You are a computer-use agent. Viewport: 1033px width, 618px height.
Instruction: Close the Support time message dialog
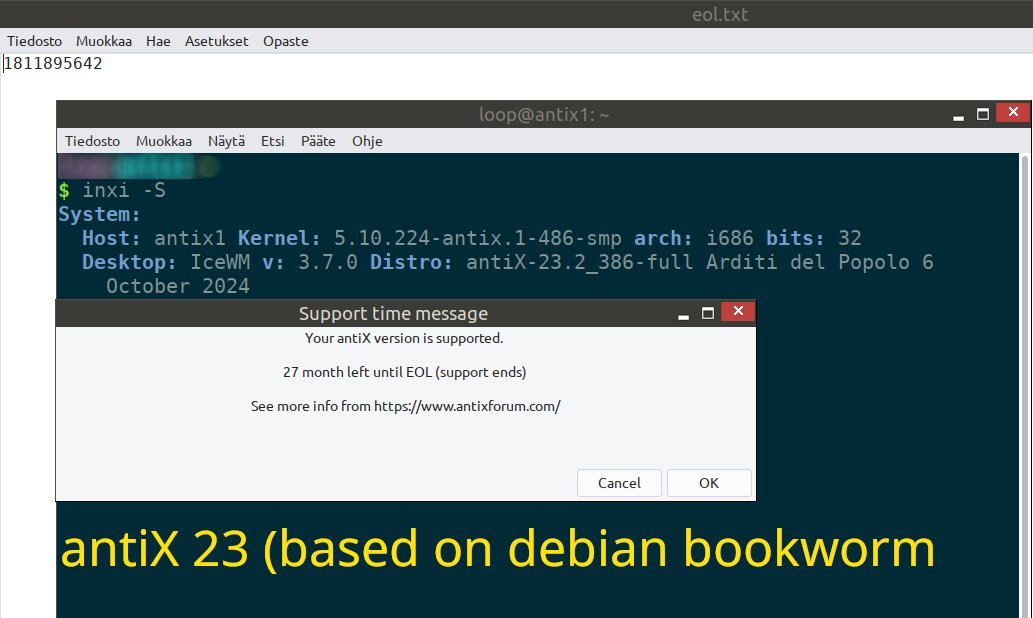pyautogui.click(x=738, y=311)
